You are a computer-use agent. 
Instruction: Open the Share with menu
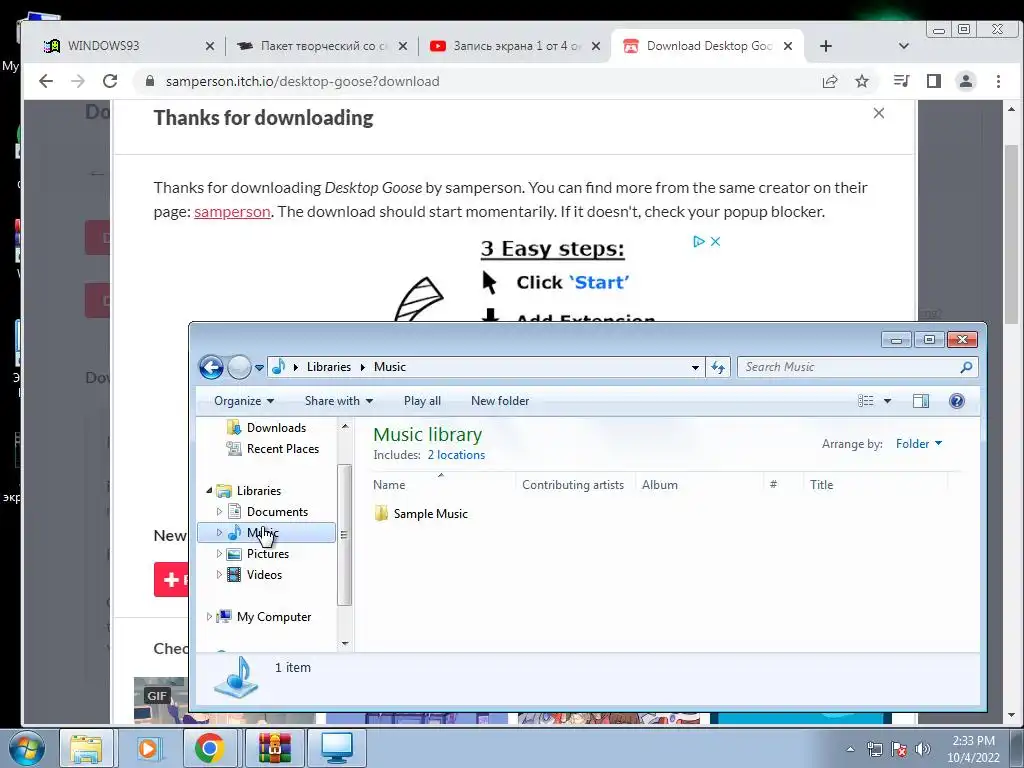(338, 401)
